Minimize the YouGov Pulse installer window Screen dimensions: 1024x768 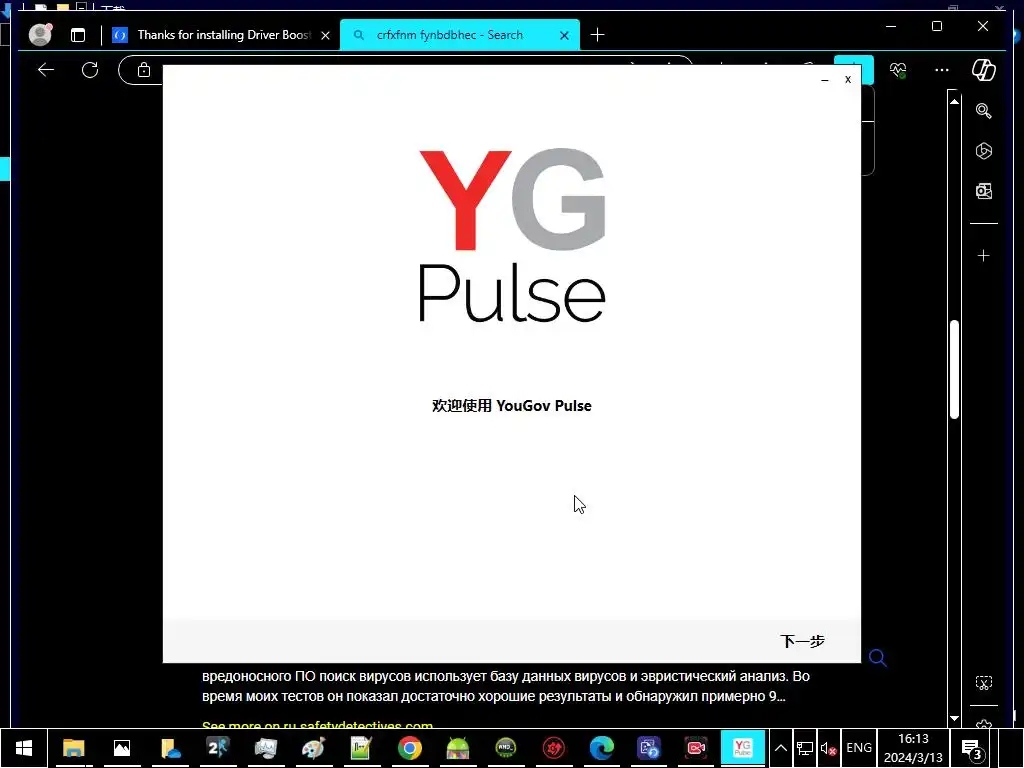[x=825, y=80]
